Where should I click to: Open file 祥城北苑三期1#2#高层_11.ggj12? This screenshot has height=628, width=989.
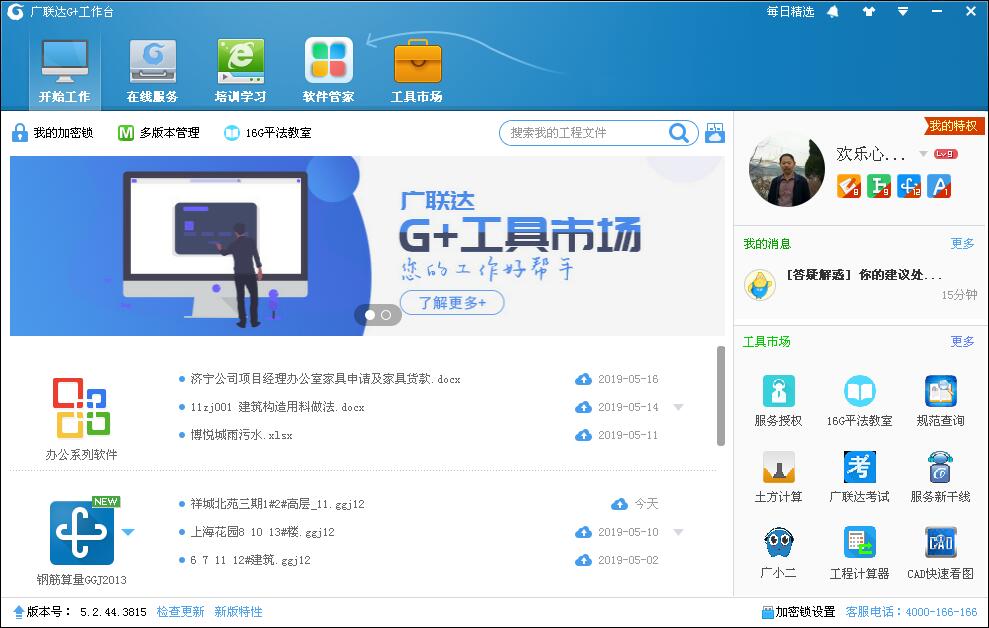(x=278, y=504)
